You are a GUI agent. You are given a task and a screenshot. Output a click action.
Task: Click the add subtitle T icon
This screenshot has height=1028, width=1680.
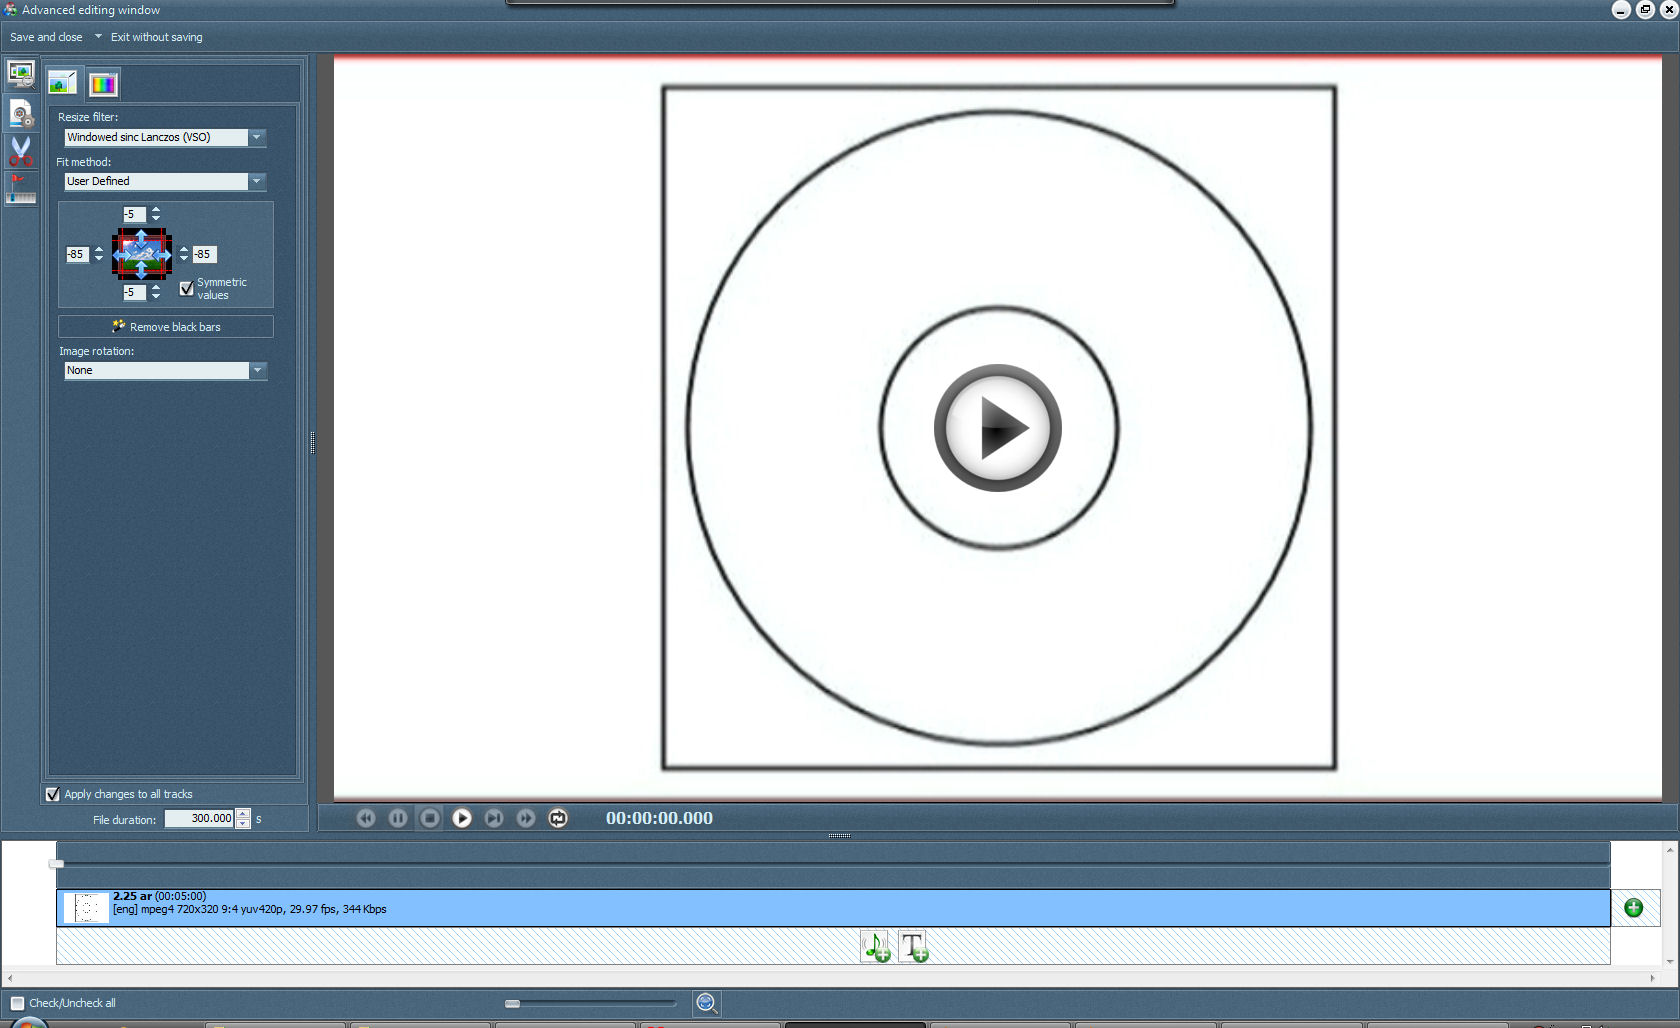coord(914,946)
